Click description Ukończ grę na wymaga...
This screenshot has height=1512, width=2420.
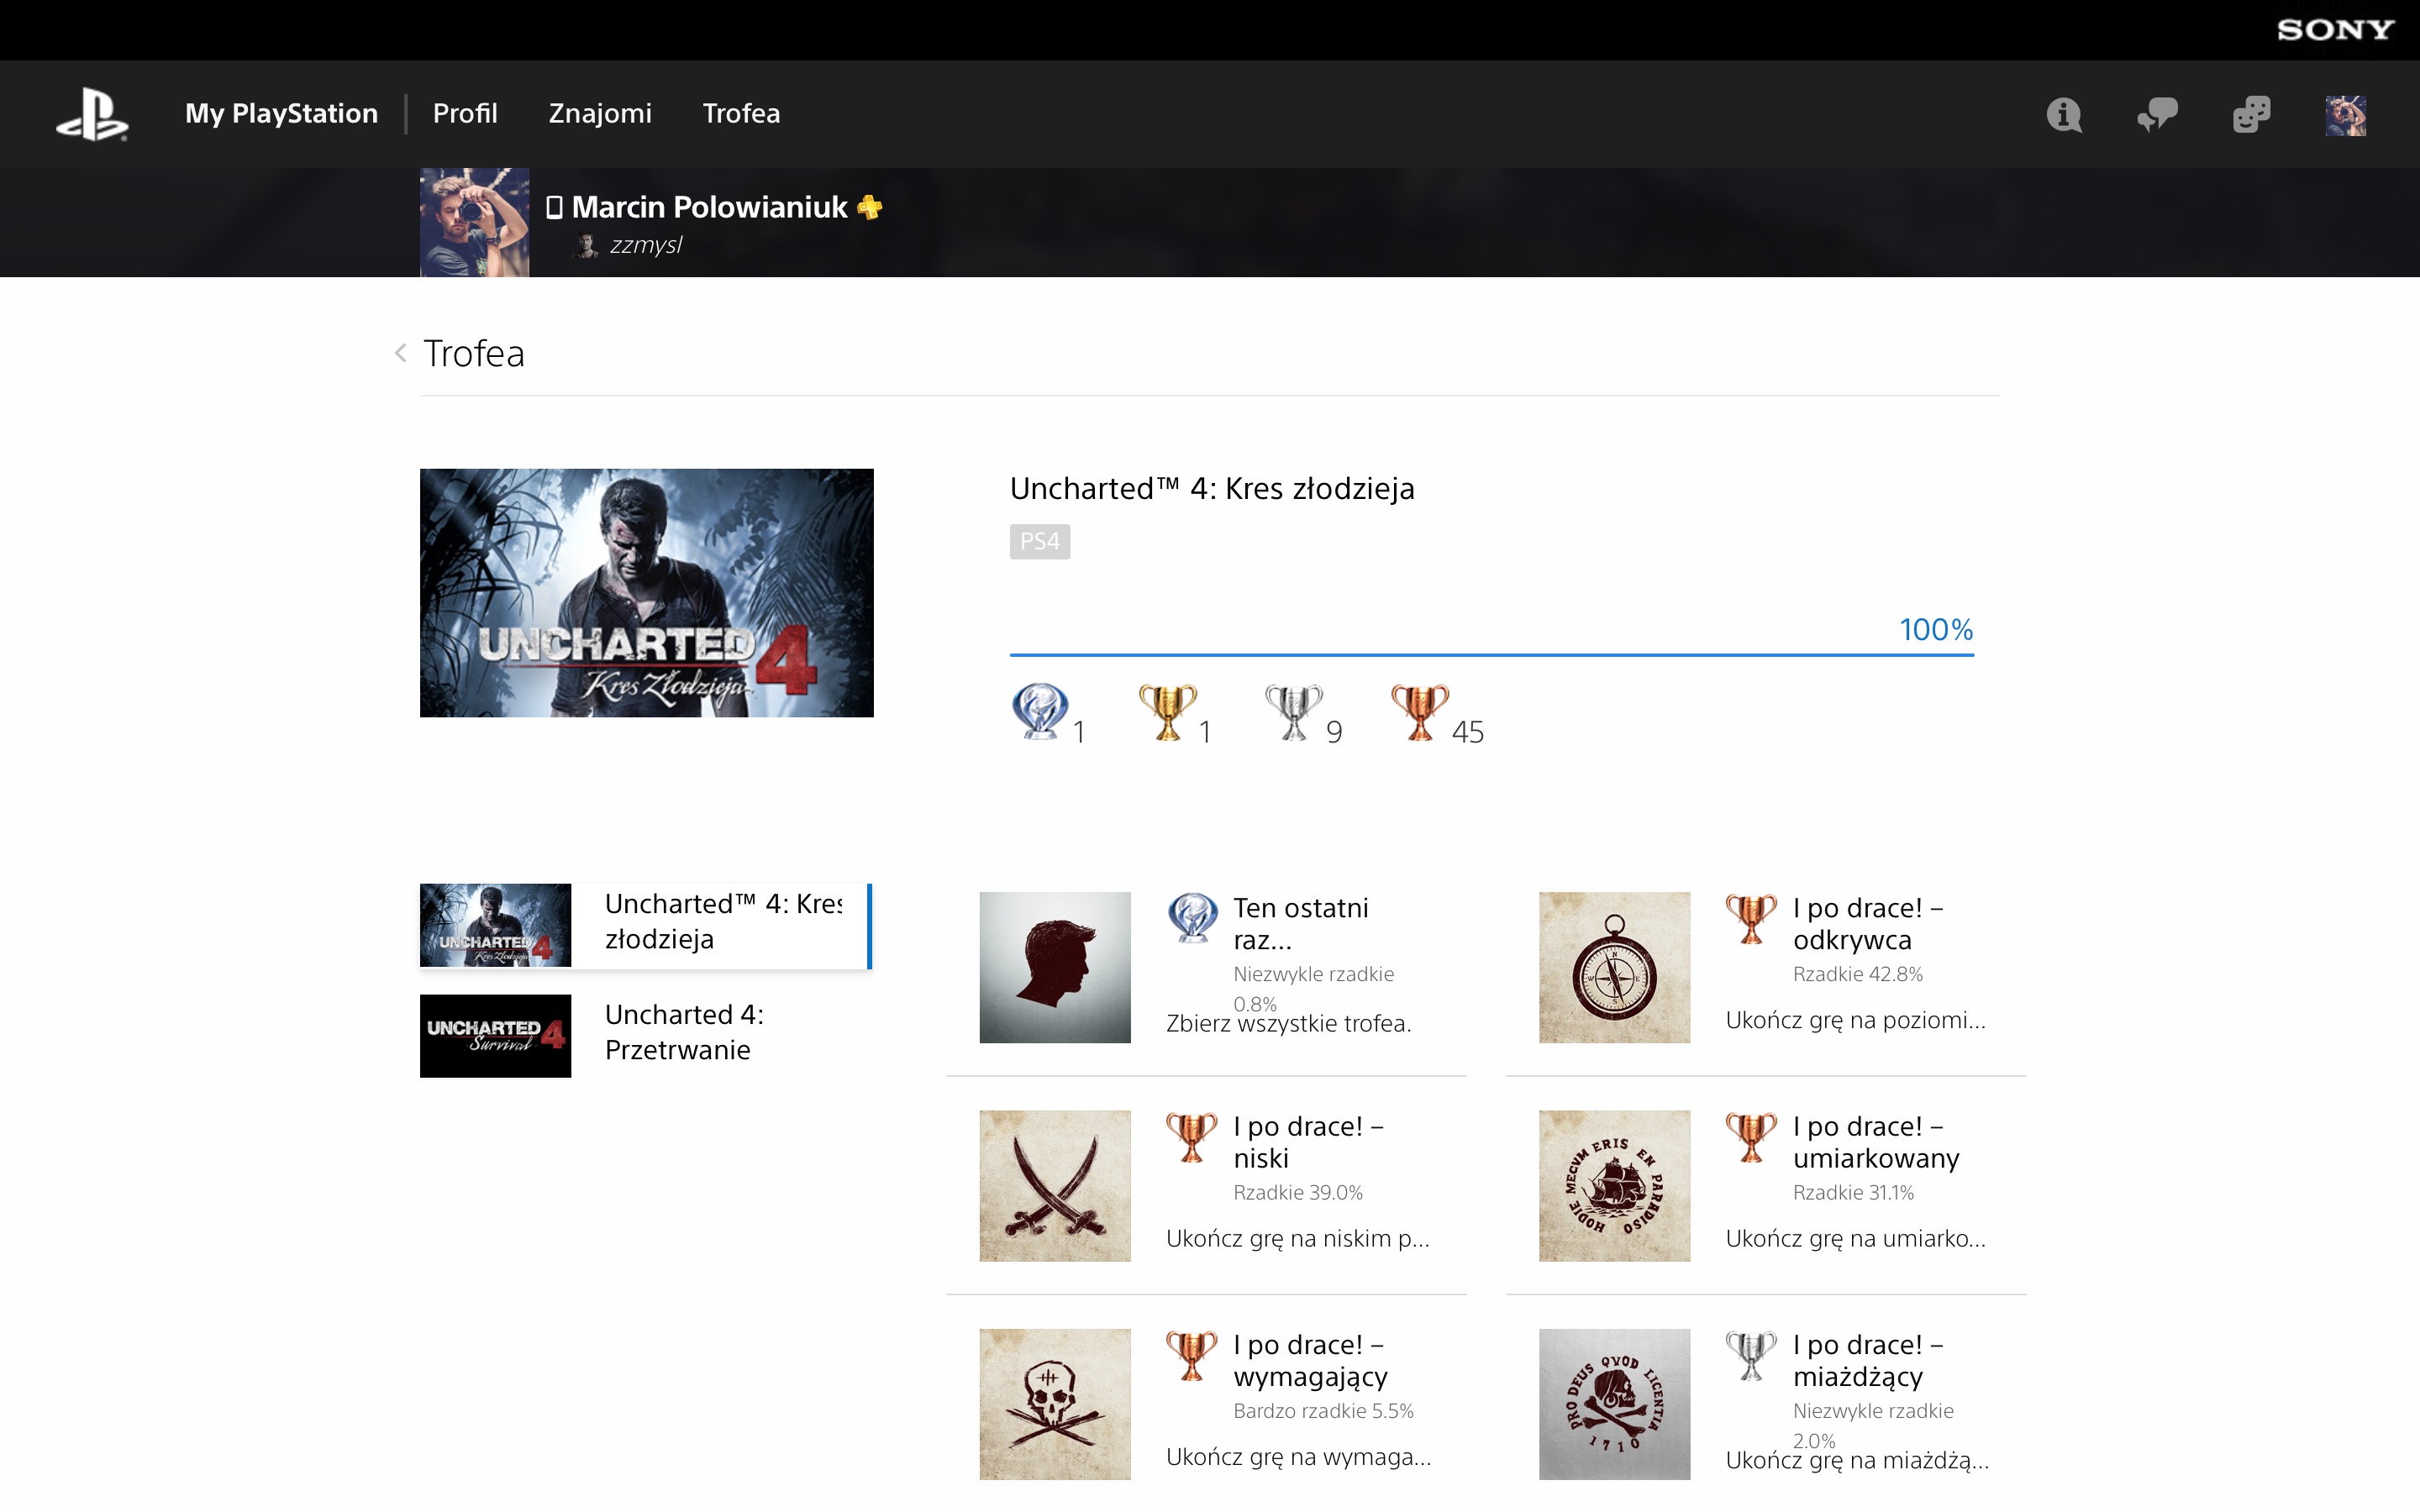[1299, 1457]
